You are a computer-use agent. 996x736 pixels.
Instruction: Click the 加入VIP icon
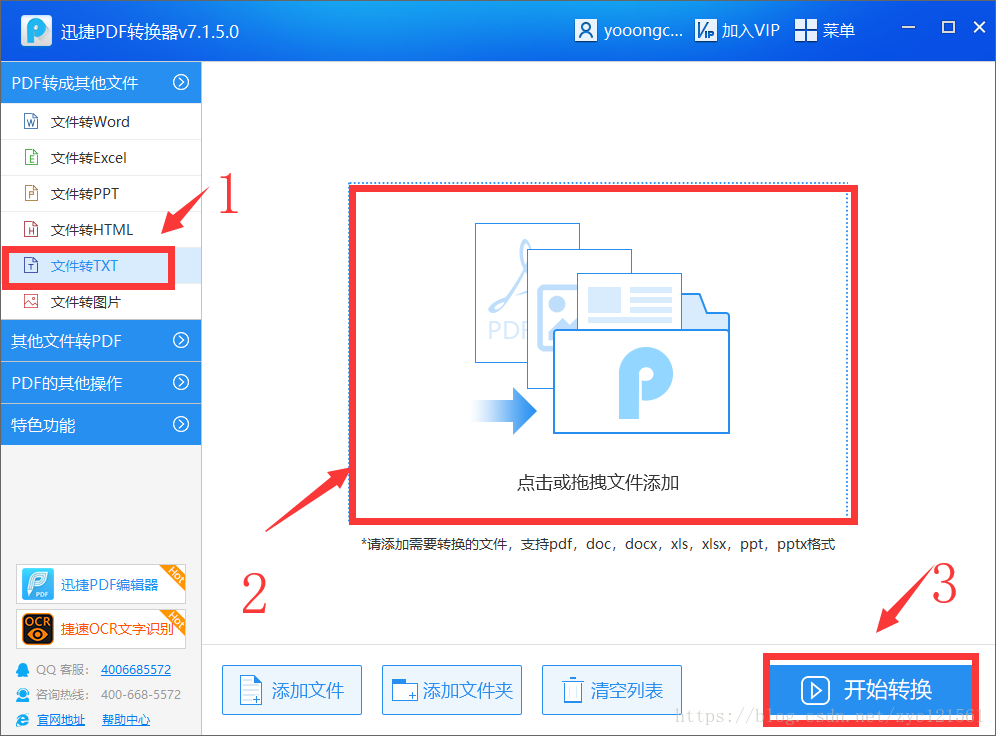[705, 30]
